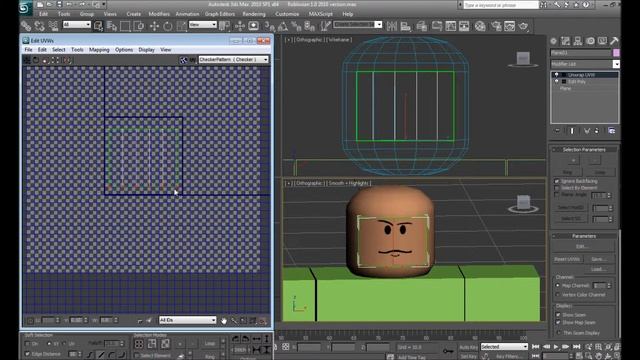
Task: Open the 3ds Max application menu logo
Action: click(x=25, y=7)
